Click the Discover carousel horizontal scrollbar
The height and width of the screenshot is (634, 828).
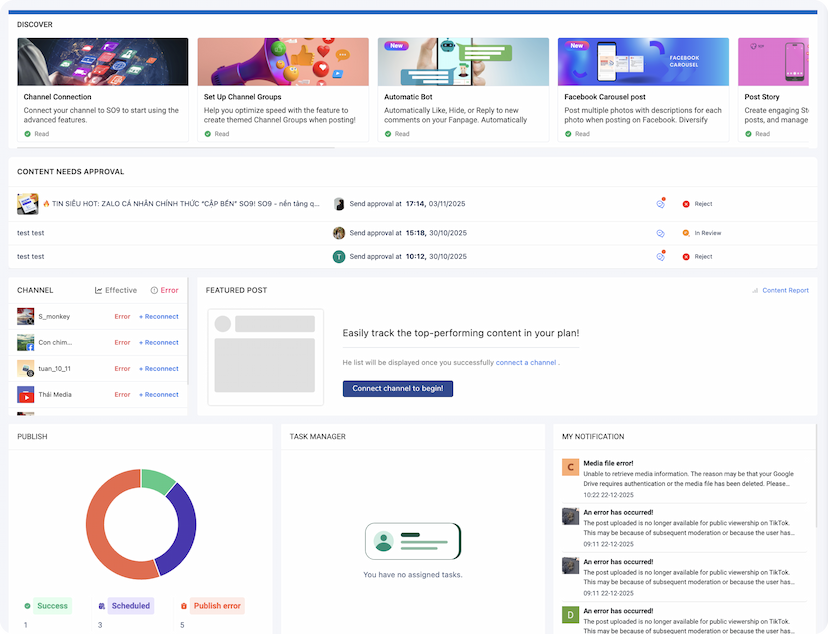pos(176,148)
